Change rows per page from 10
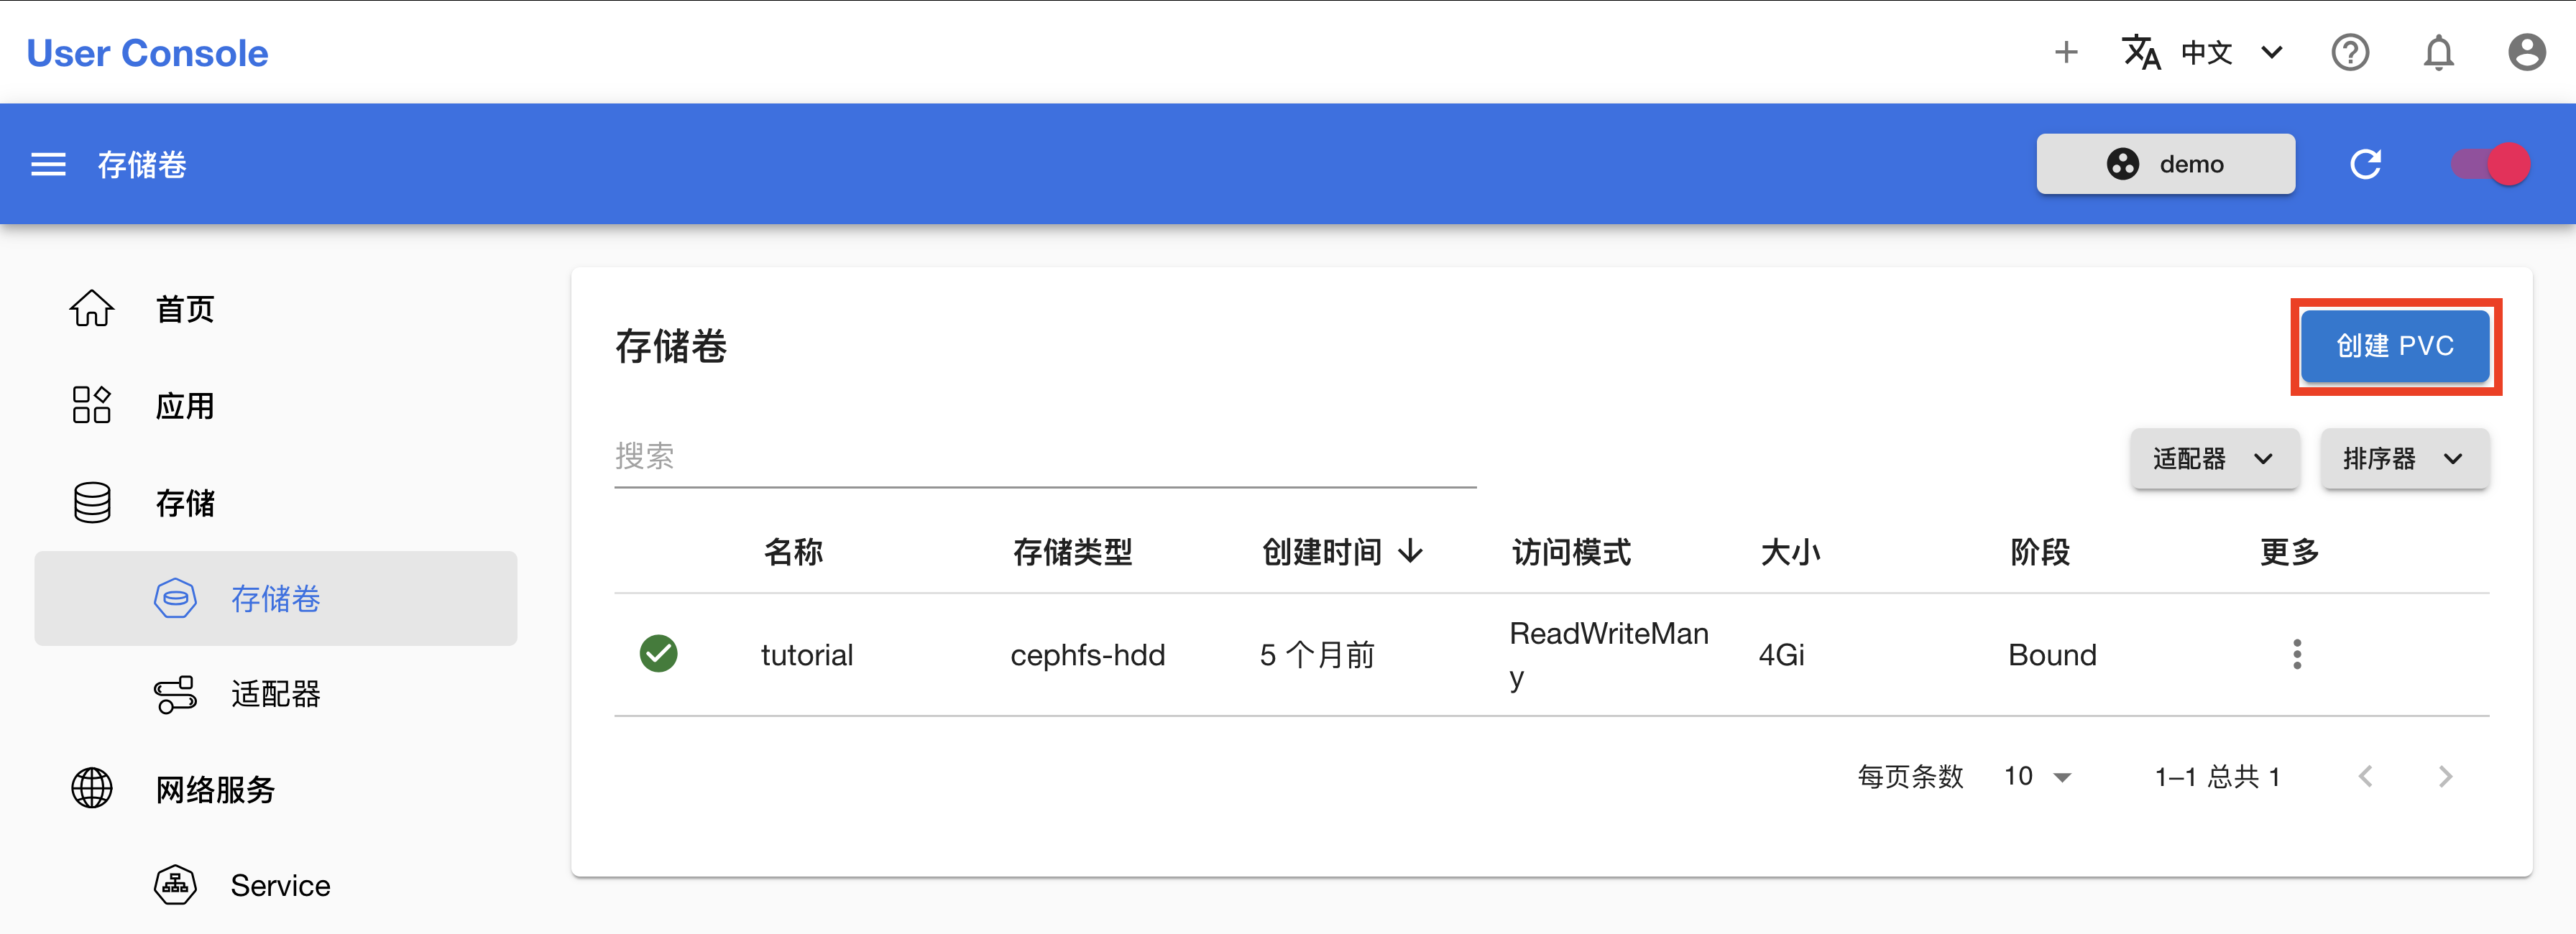 click(x=2038, y=776)
